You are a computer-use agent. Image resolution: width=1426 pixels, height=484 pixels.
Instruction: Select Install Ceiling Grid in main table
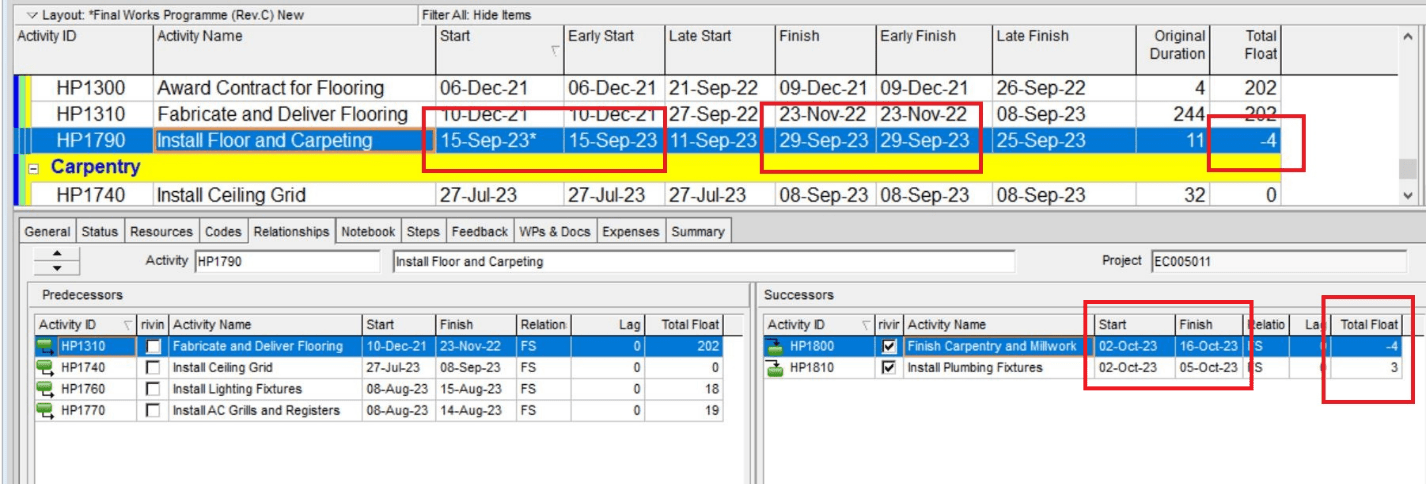pyautogui.click(x=231, y=195)
